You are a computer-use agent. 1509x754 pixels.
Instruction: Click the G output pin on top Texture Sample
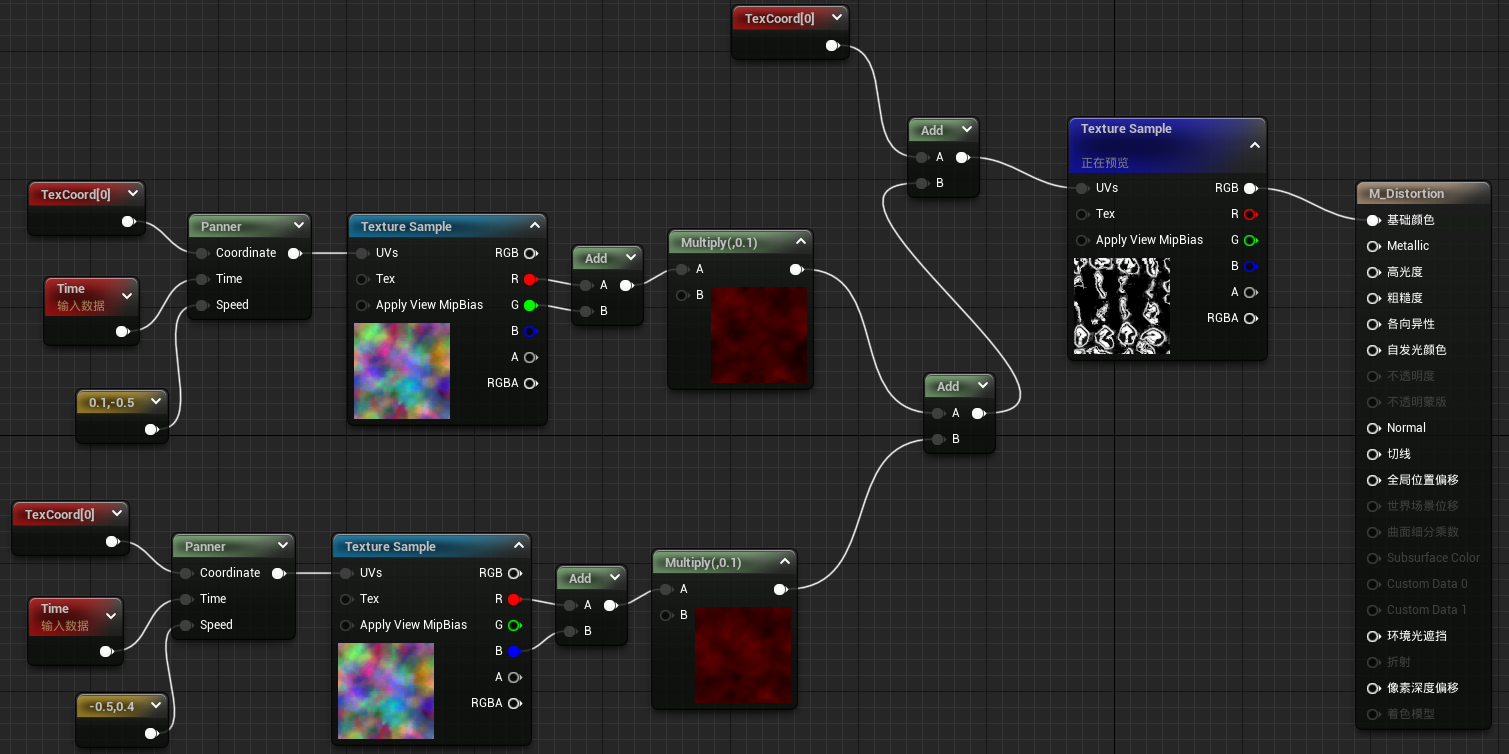coord(528,305)
